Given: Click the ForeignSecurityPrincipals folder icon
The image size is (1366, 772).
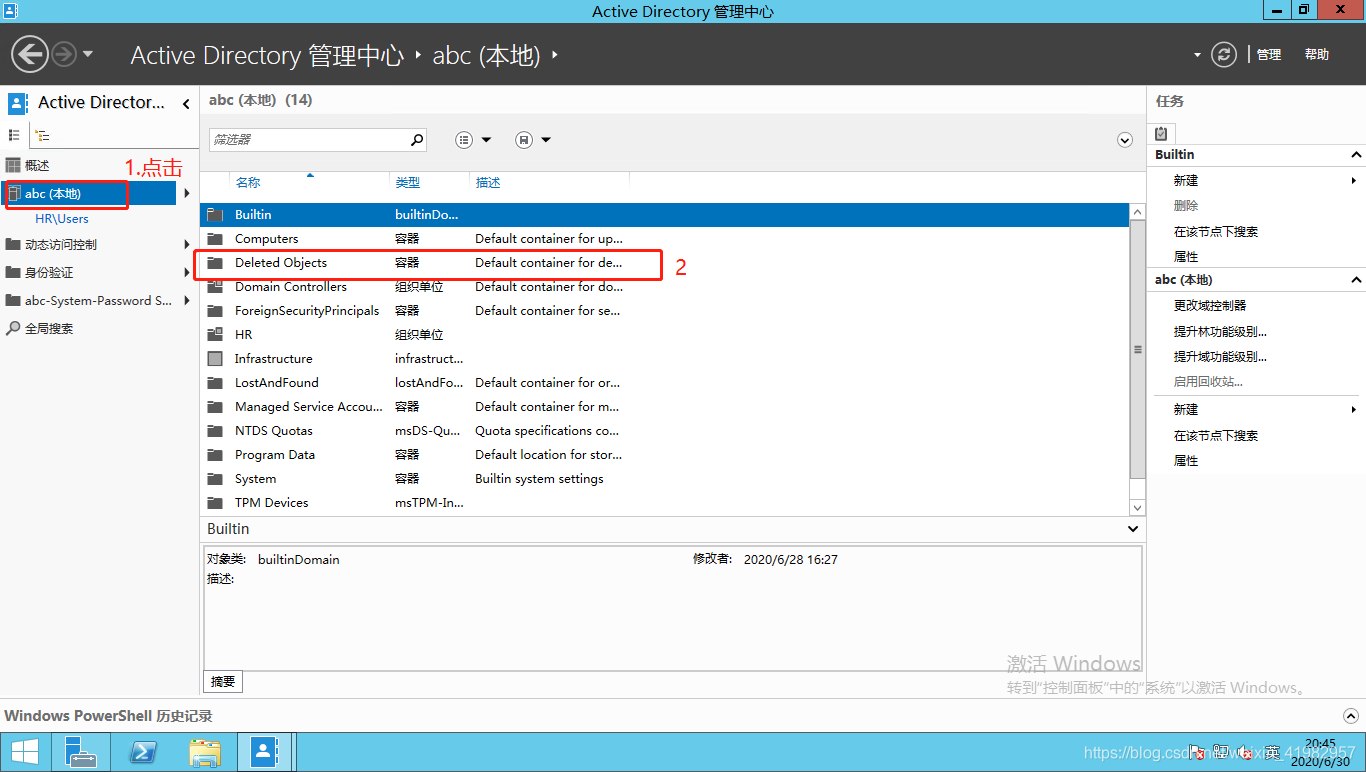Looking at the screenshot, I should (215, 311).
